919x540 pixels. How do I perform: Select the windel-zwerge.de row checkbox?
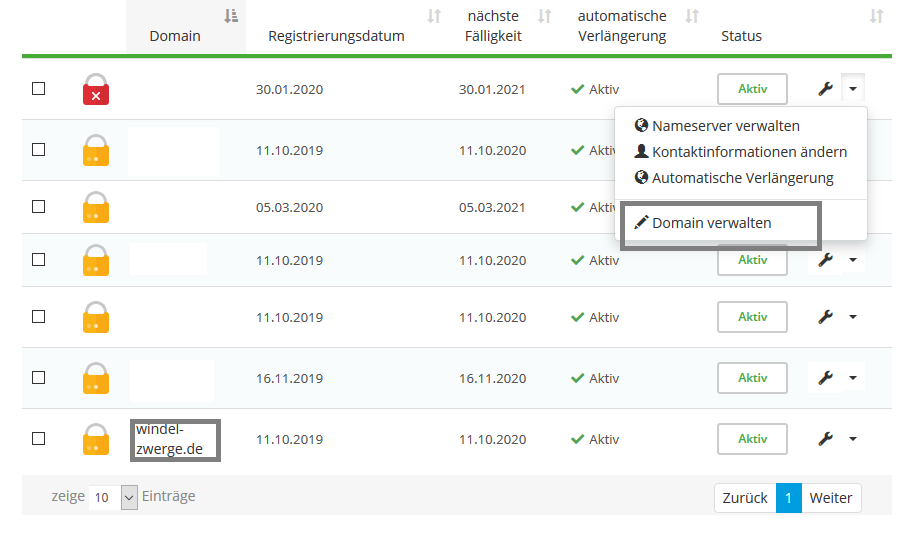click(x=39, y=439)
